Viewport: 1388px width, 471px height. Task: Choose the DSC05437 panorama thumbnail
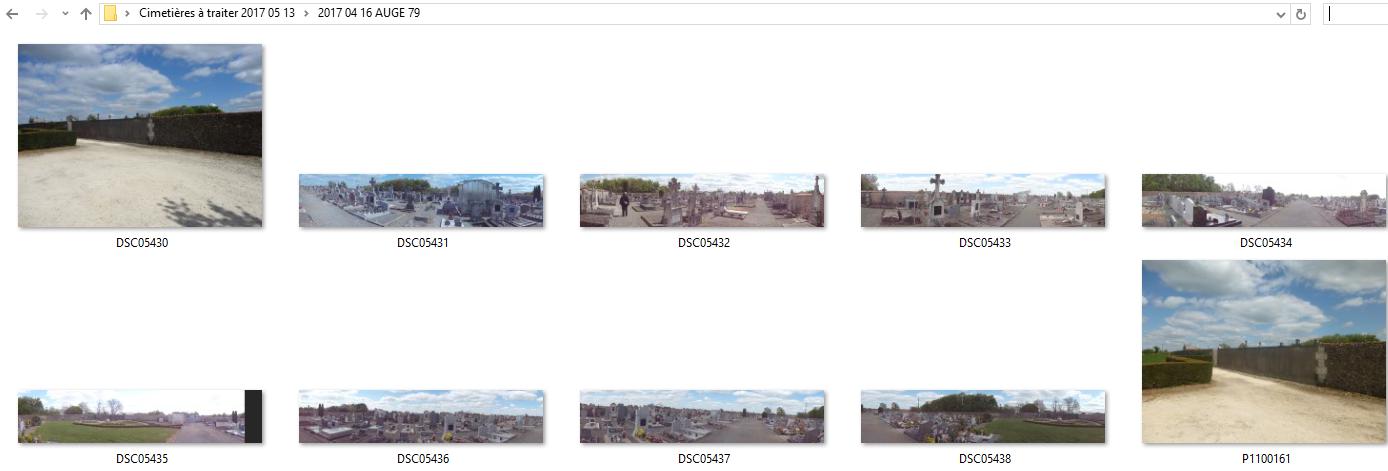[x=702, y=417]
